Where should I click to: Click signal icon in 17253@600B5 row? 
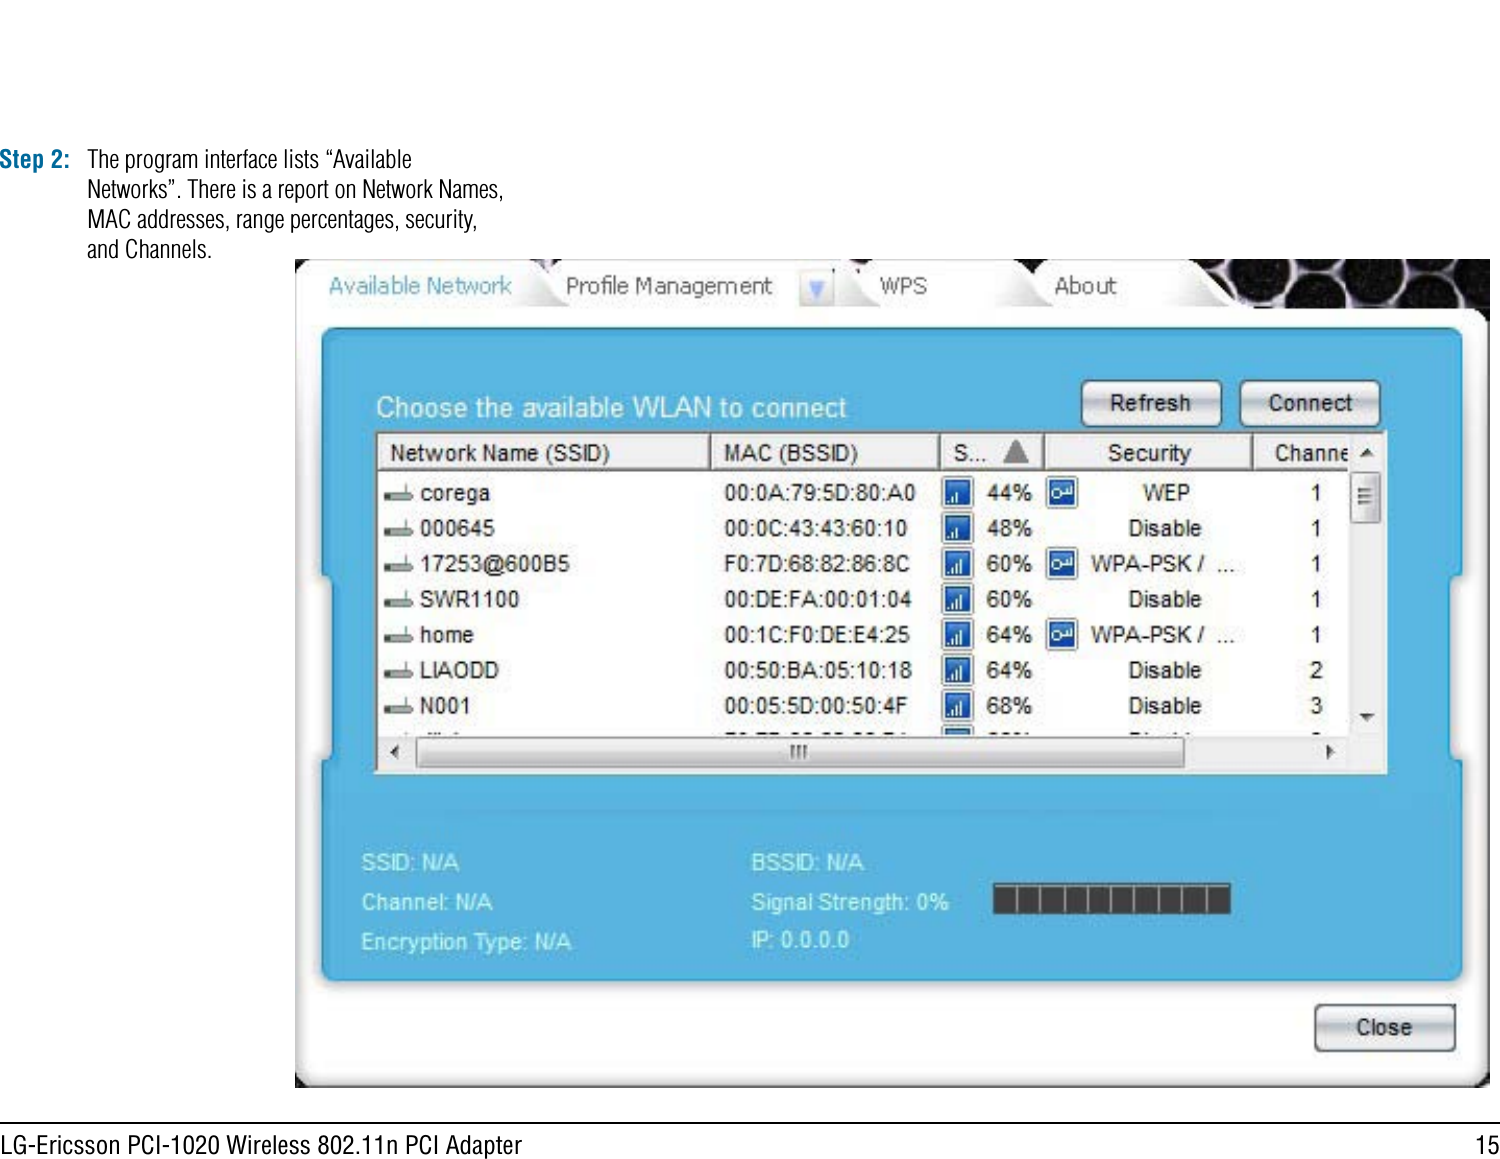(957, 564)
